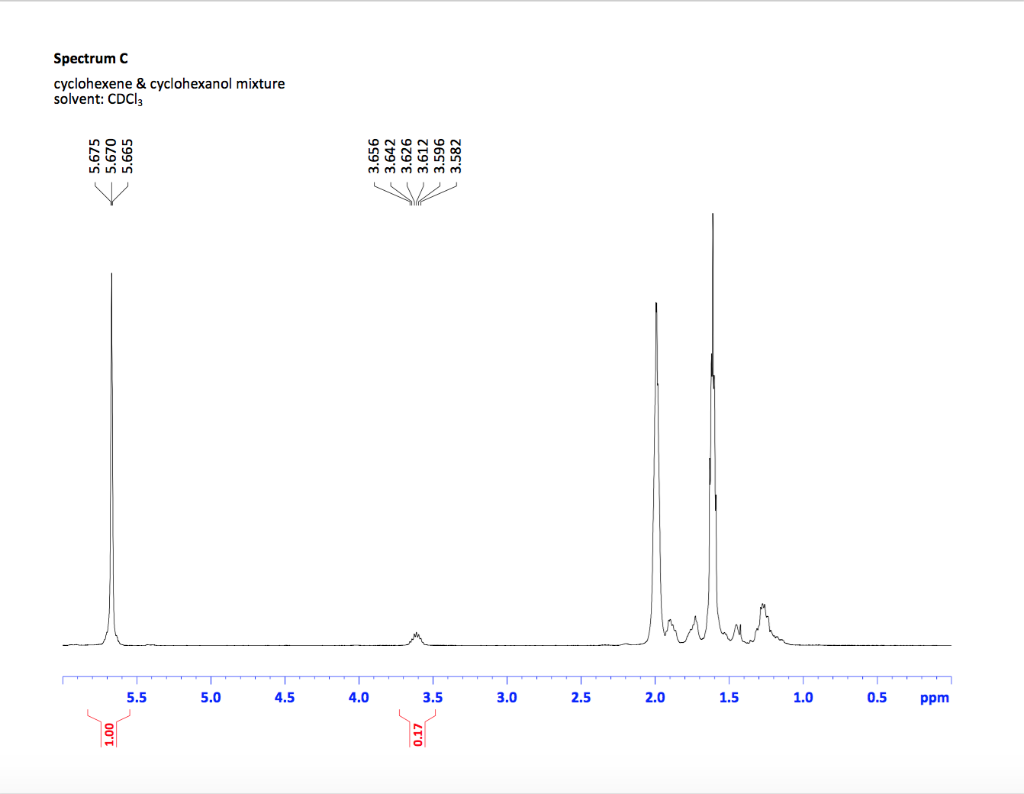Click the peak label 3.596
This screenshot has height=794, width=1024.
[x=440, y=155]
